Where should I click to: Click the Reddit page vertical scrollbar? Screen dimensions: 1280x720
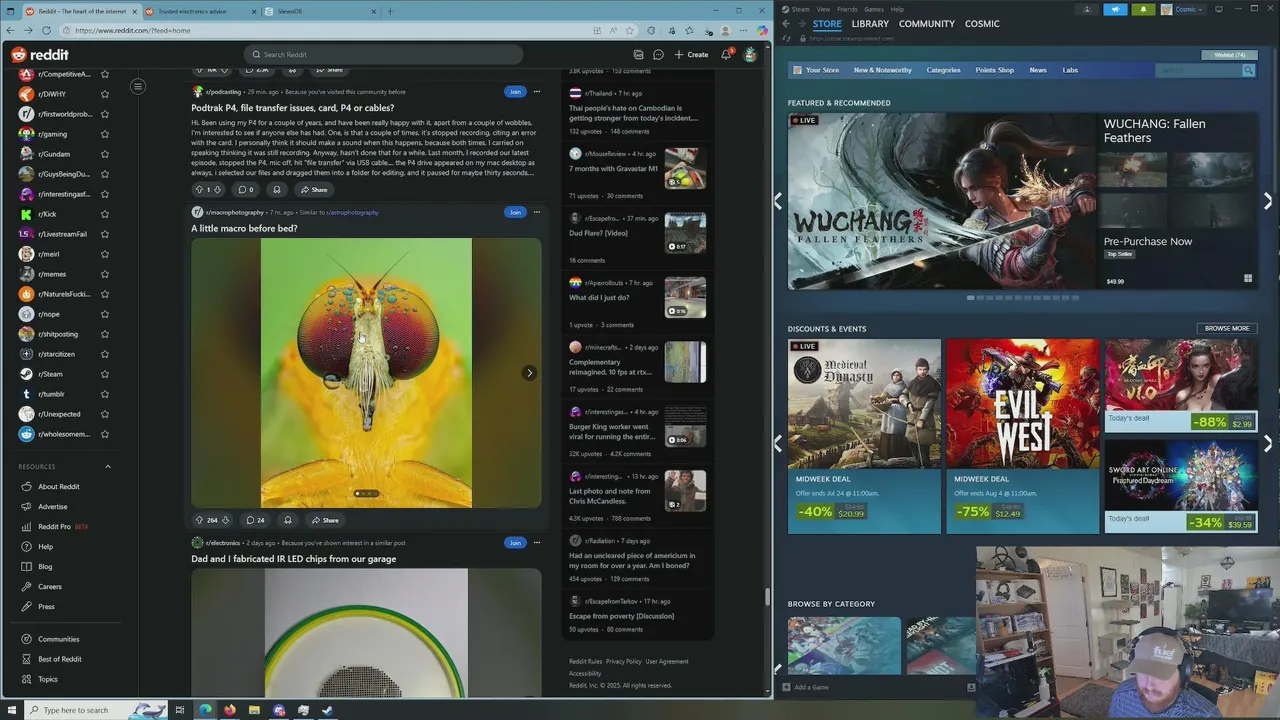(767, 597)
